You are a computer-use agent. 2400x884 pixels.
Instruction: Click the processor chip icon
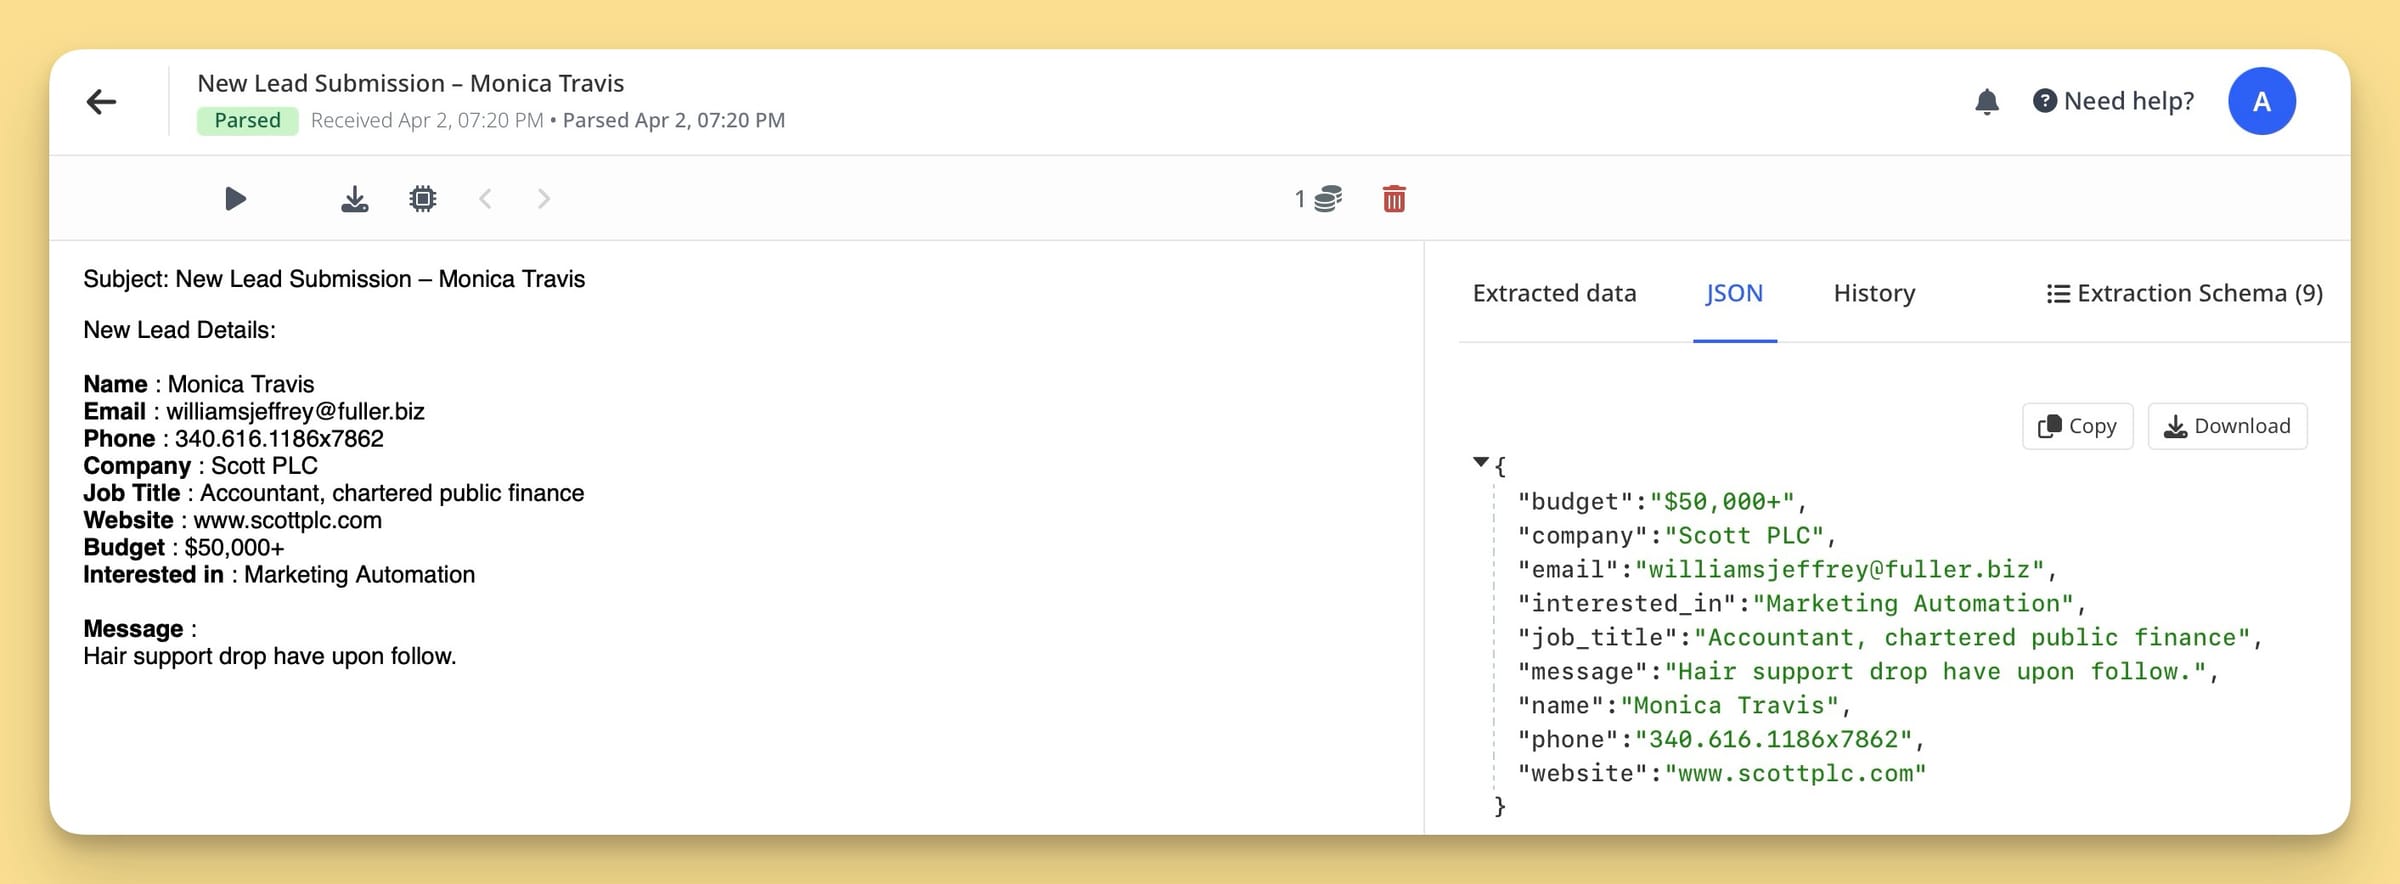423,199
